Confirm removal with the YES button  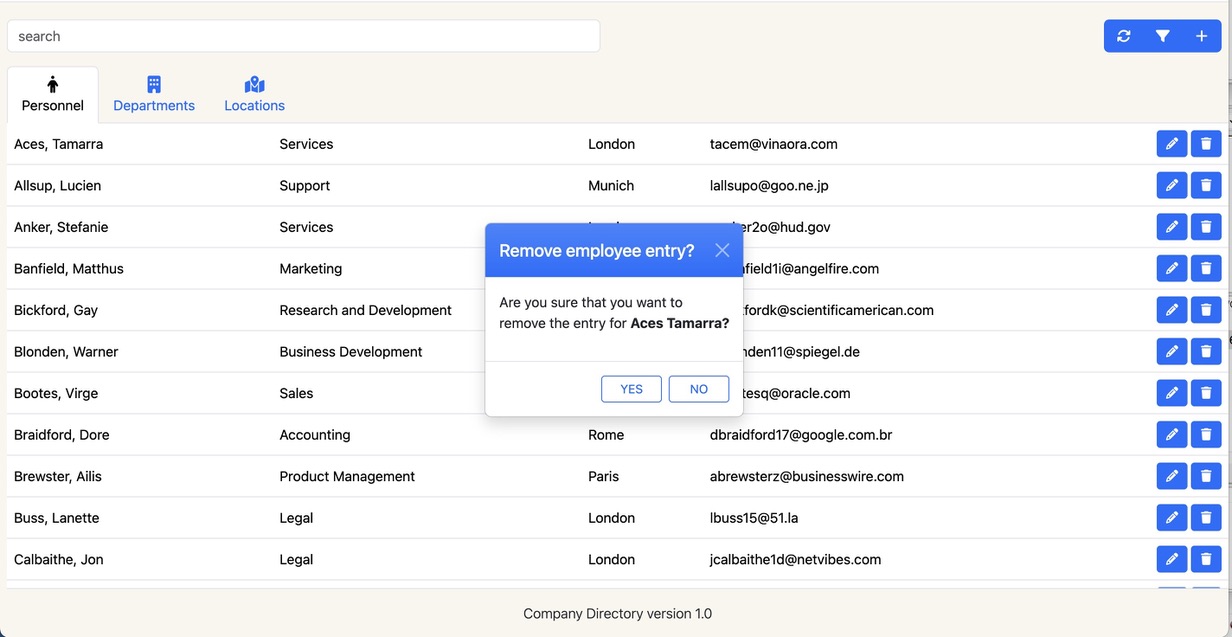pos(631,389)
